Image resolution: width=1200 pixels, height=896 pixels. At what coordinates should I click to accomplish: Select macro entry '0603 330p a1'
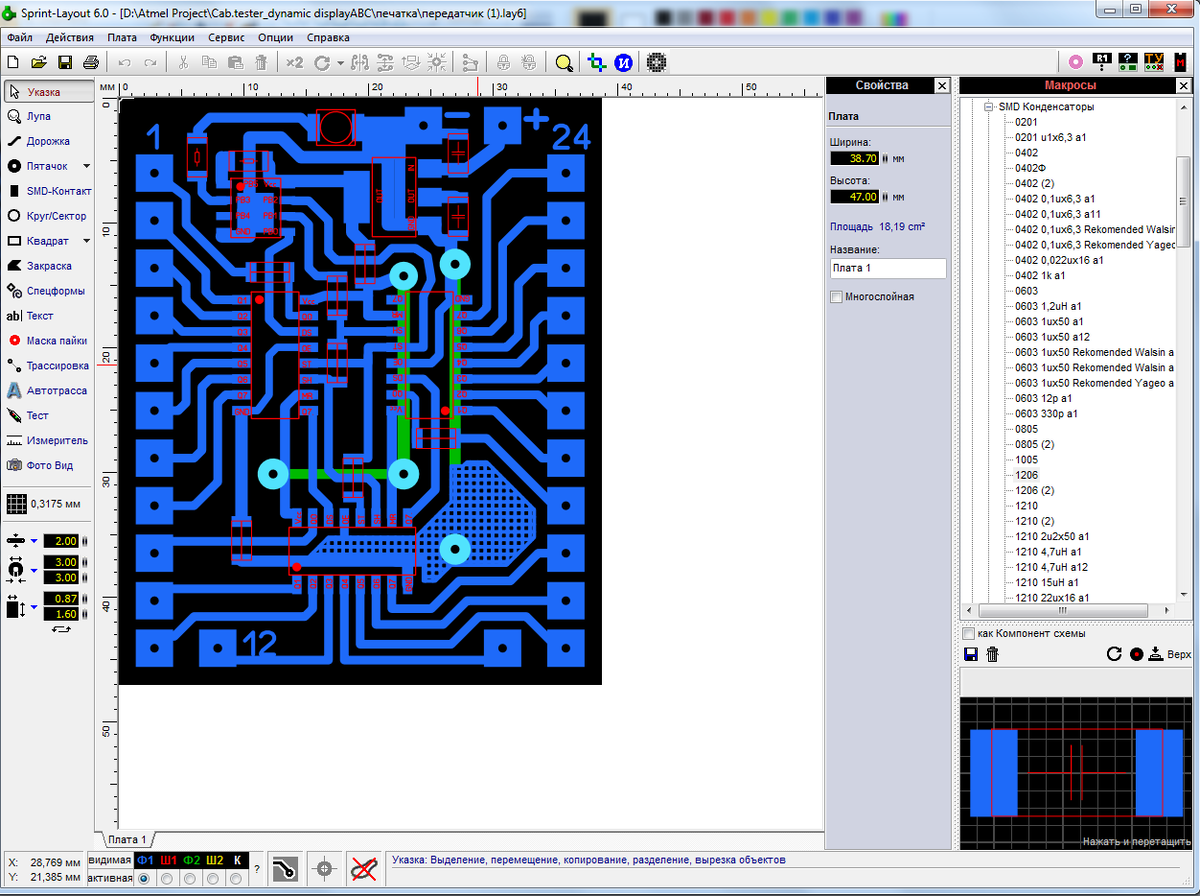coord(1044,413)
